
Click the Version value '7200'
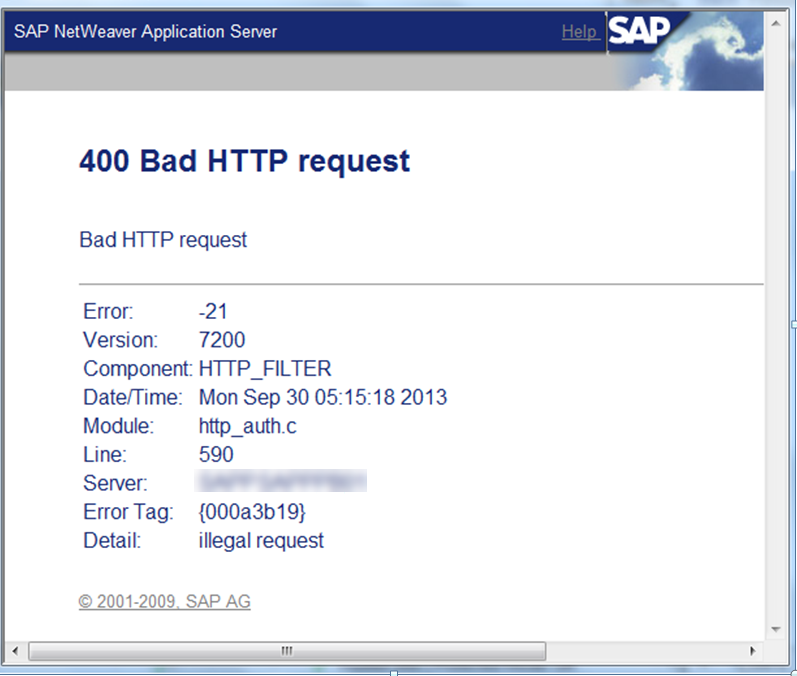[x=222, y=340]
